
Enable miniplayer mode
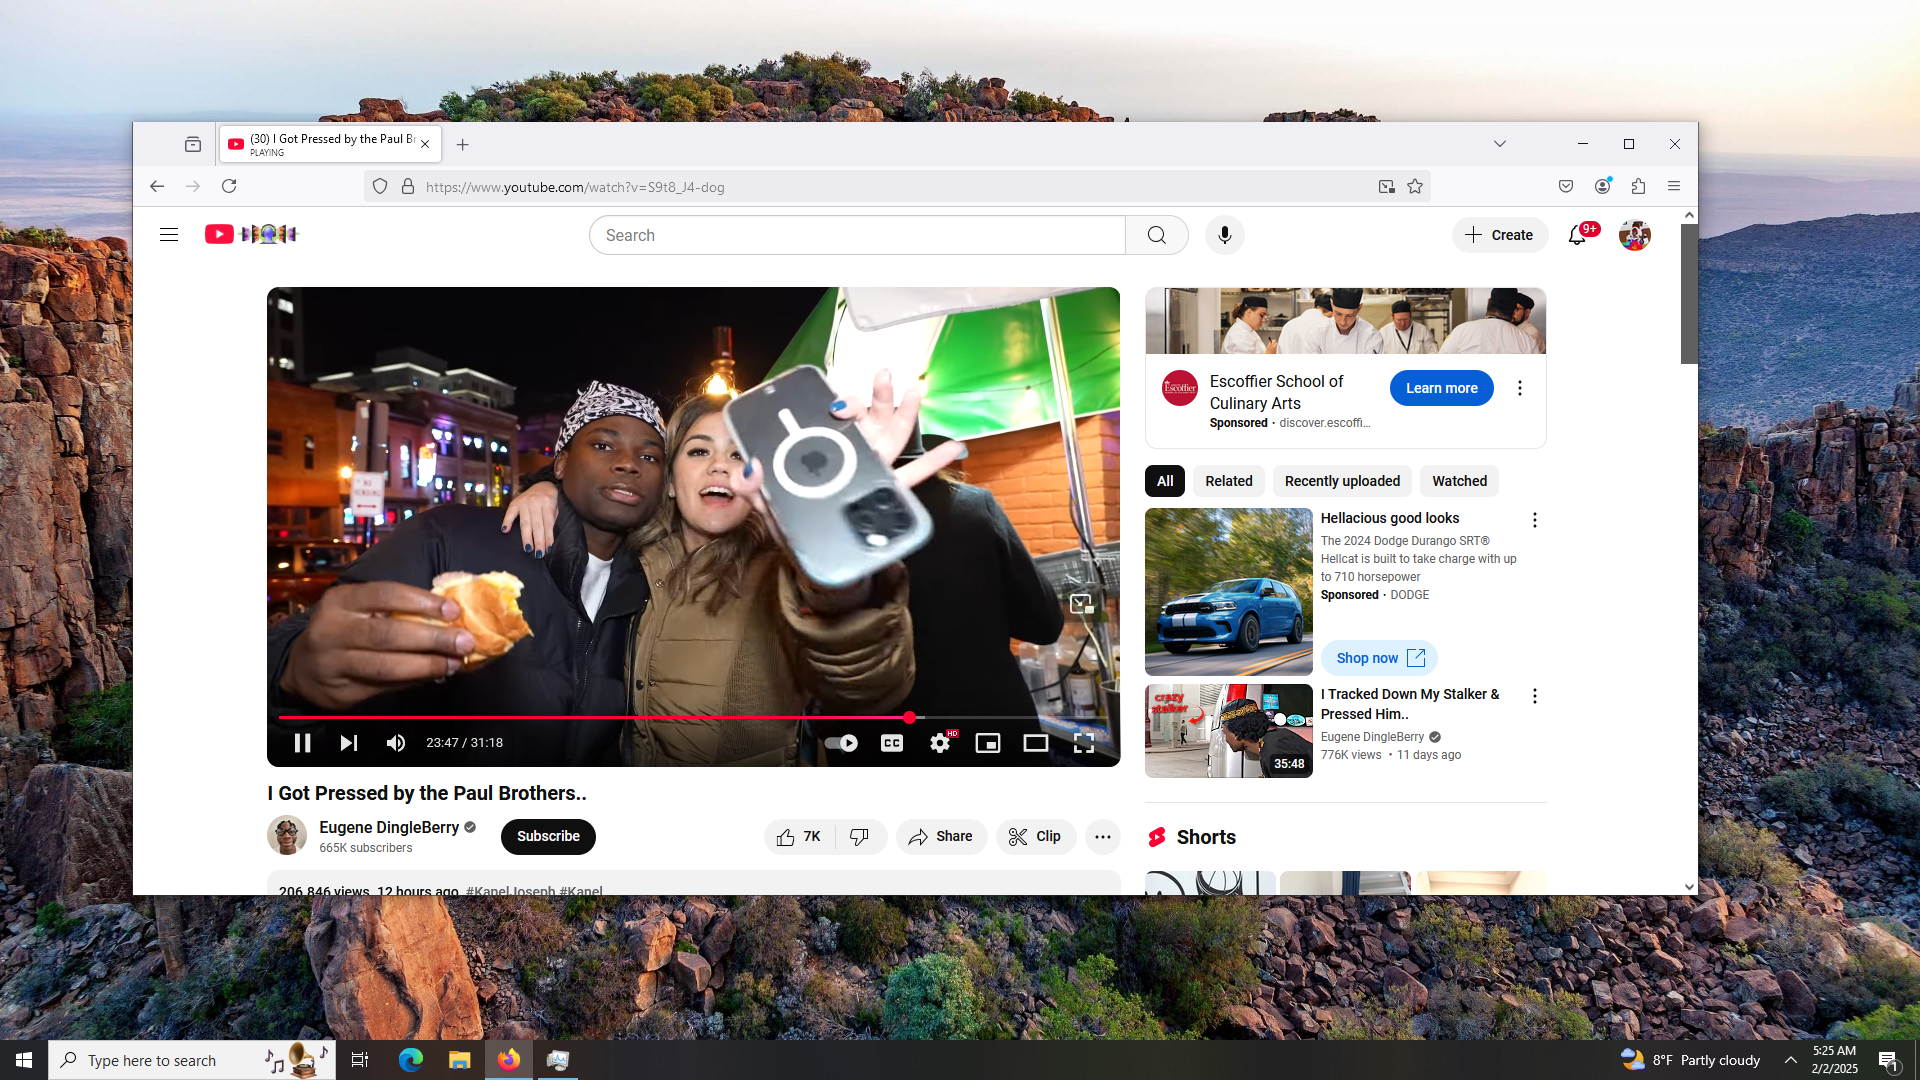988,743
